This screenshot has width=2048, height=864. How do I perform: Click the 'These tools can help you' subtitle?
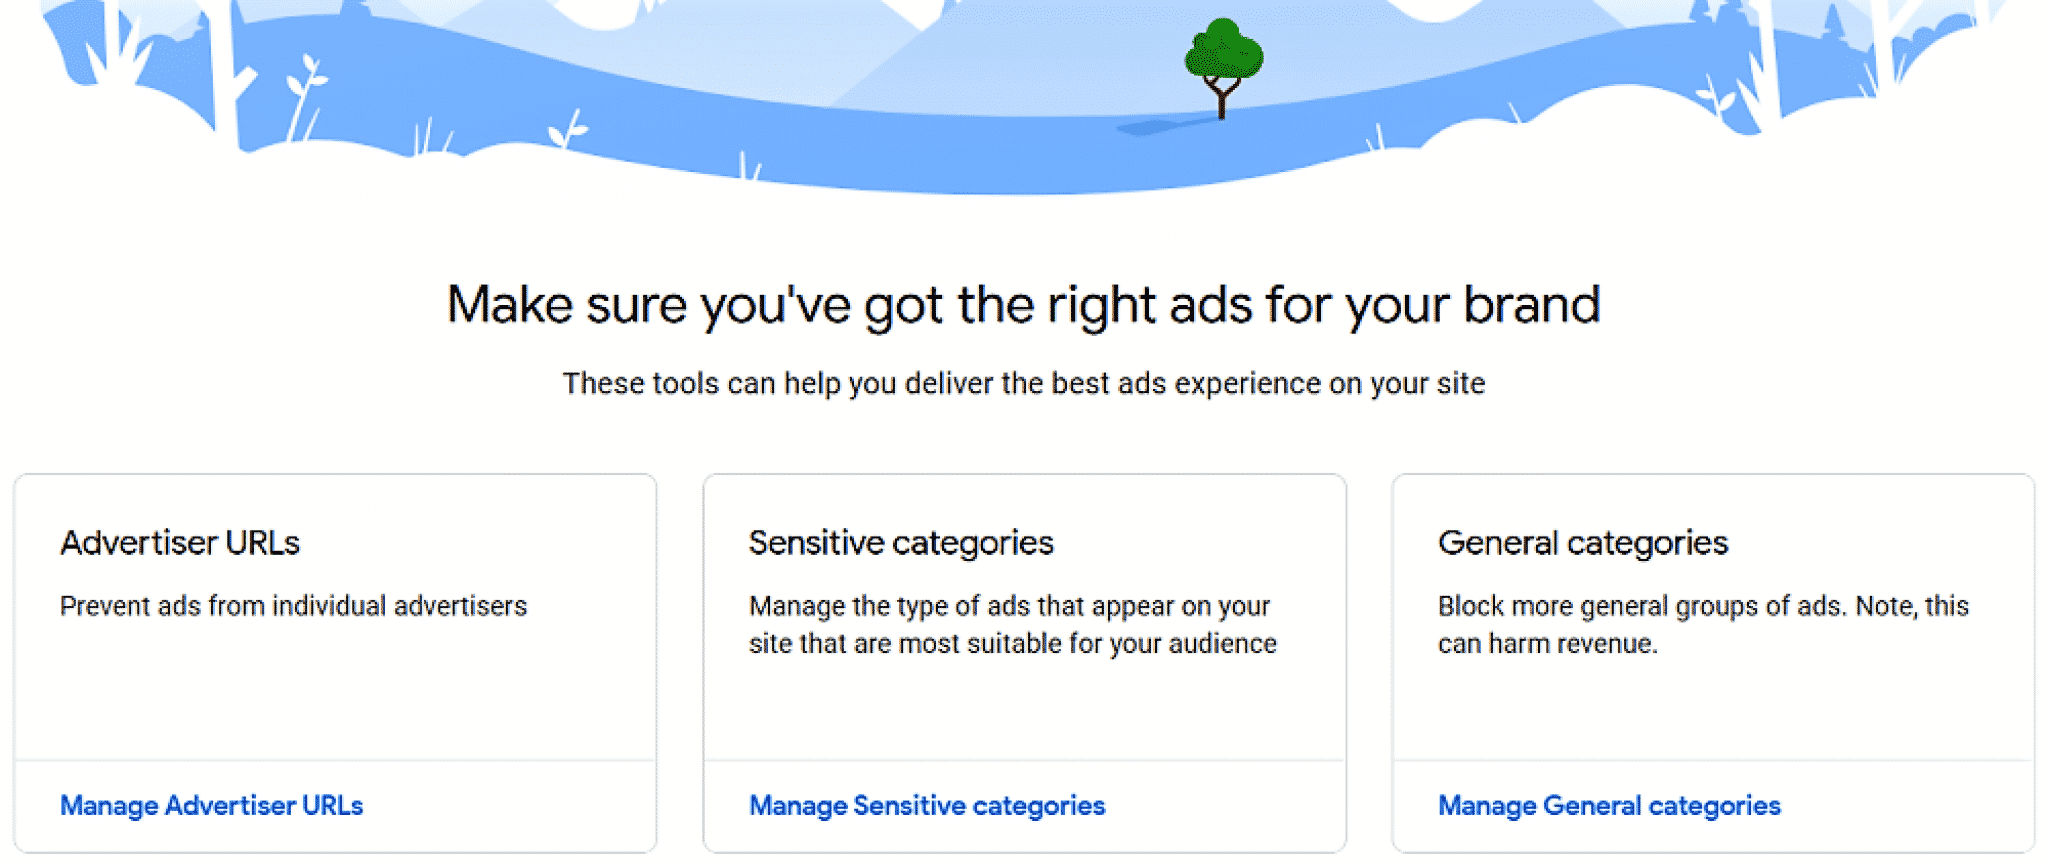(1023, 384)
